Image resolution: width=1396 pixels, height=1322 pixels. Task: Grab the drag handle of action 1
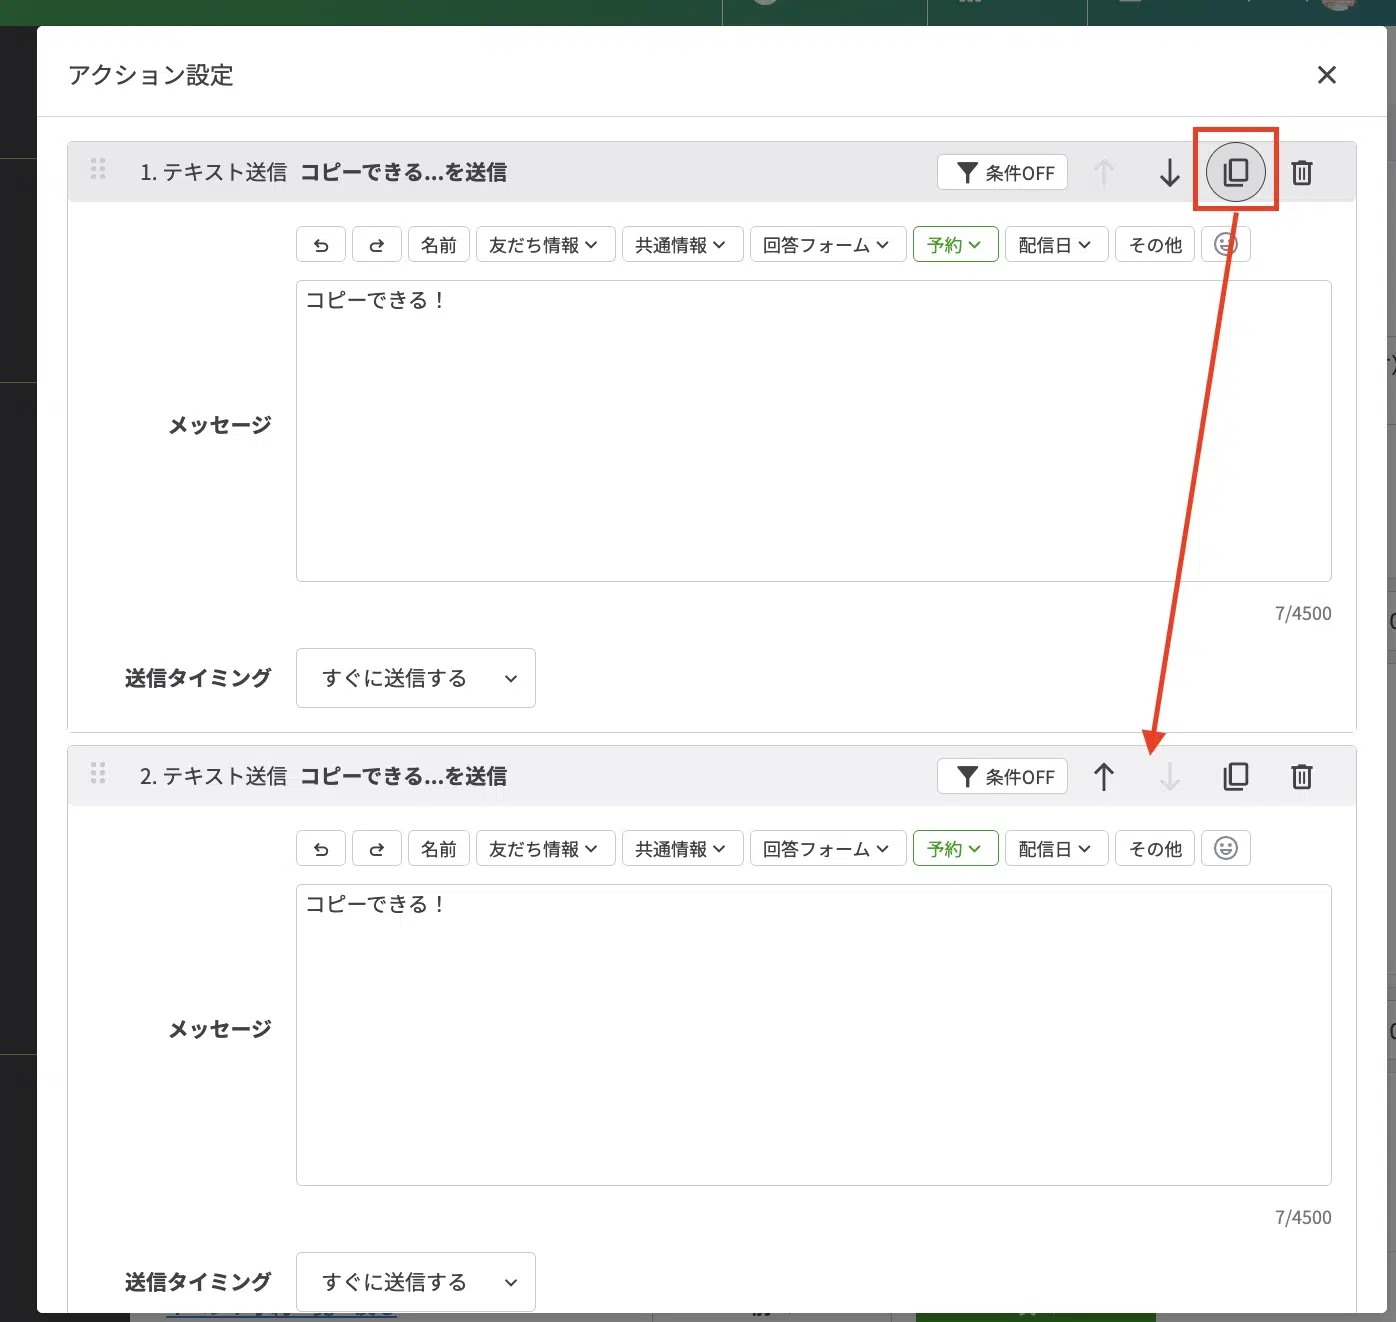pos(98,169)
